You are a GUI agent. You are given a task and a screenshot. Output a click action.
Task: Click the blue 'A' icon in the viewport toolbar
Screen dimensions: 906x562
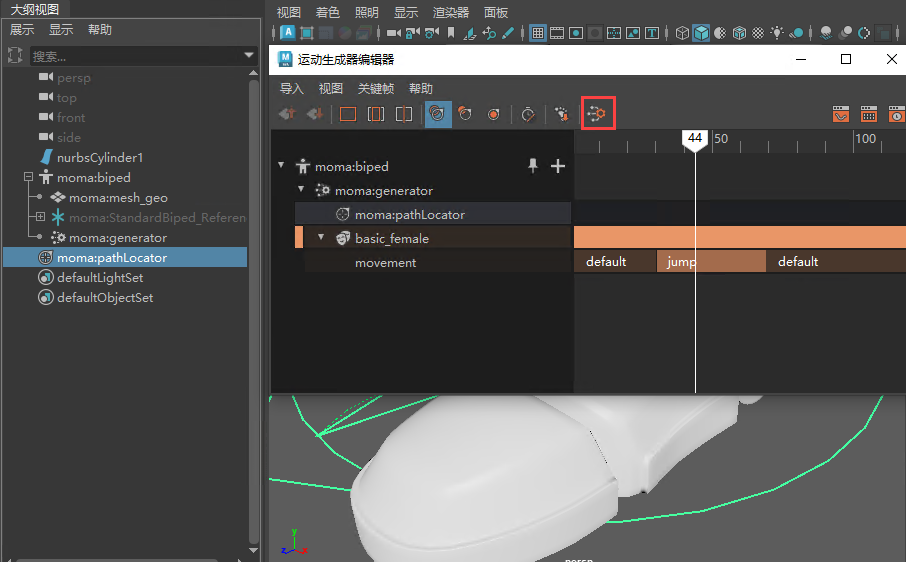[x=288, y=32]
